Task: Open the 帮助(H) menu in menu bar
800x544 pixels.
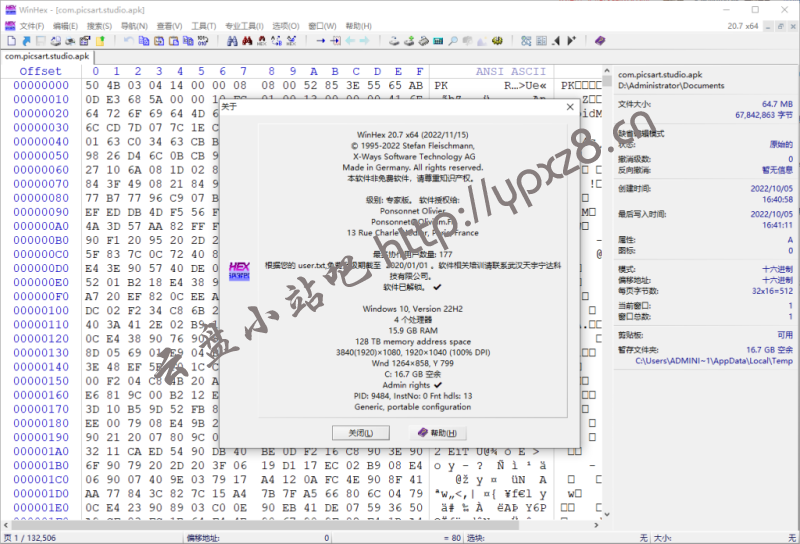Action: point(359,26)
